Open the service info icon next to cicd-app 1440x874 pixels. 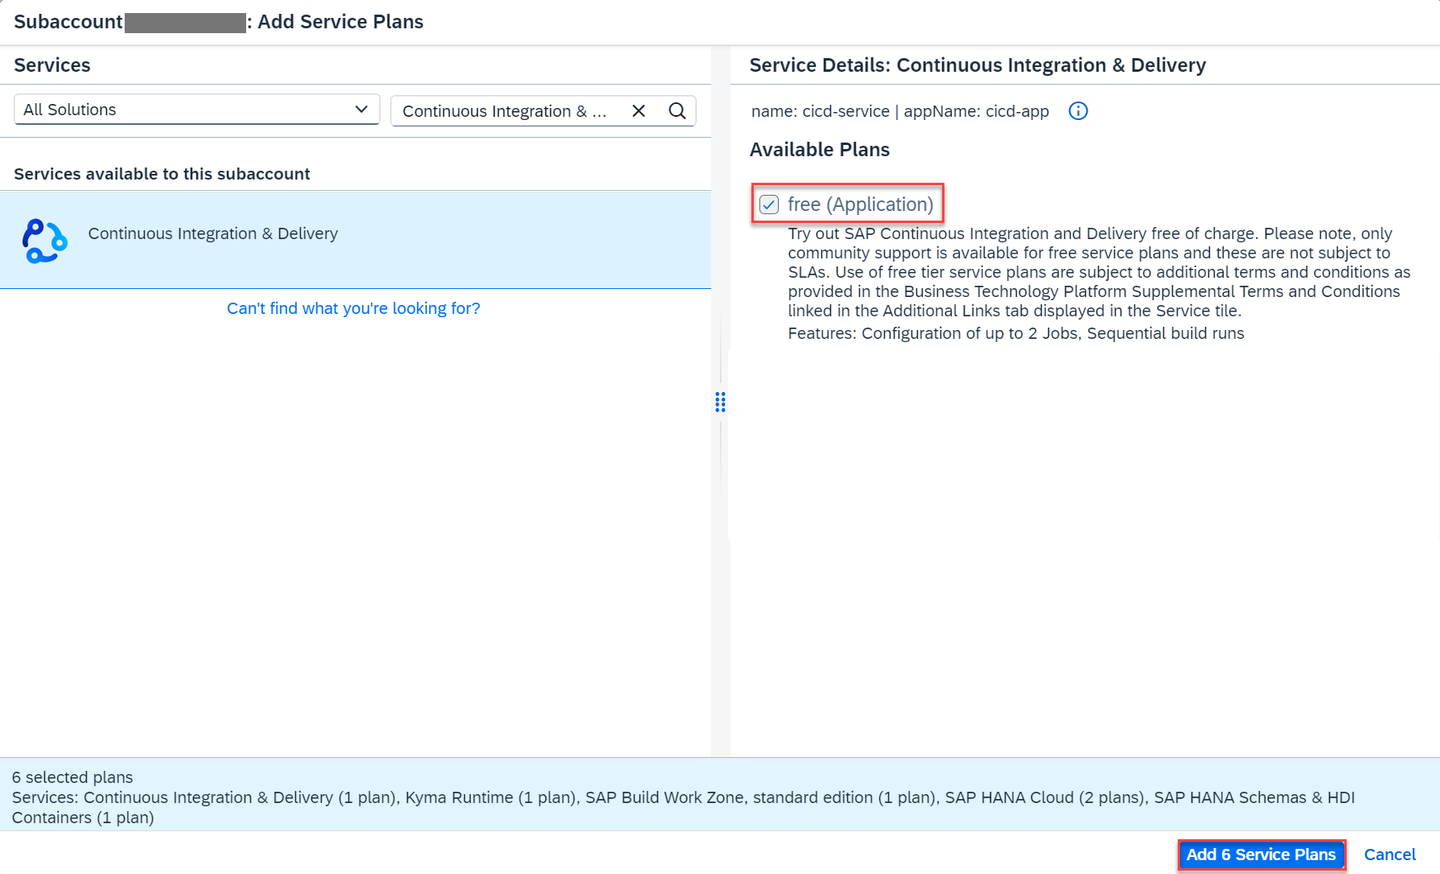[1078, 111]
